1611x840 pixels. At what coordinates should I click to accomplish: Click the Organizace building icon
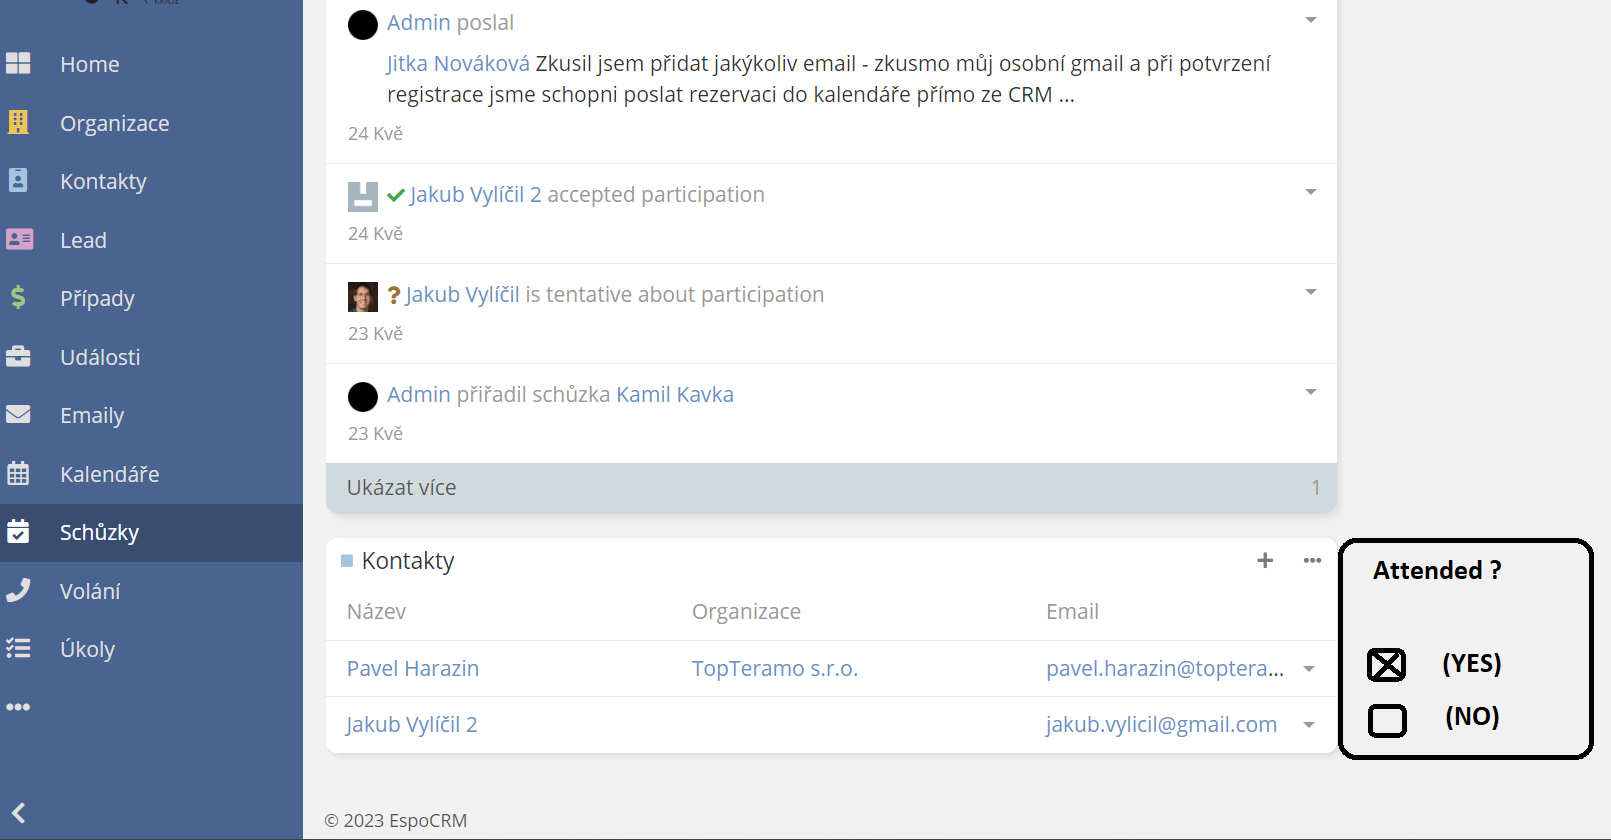pyautogui.click(x=18, y=122)
